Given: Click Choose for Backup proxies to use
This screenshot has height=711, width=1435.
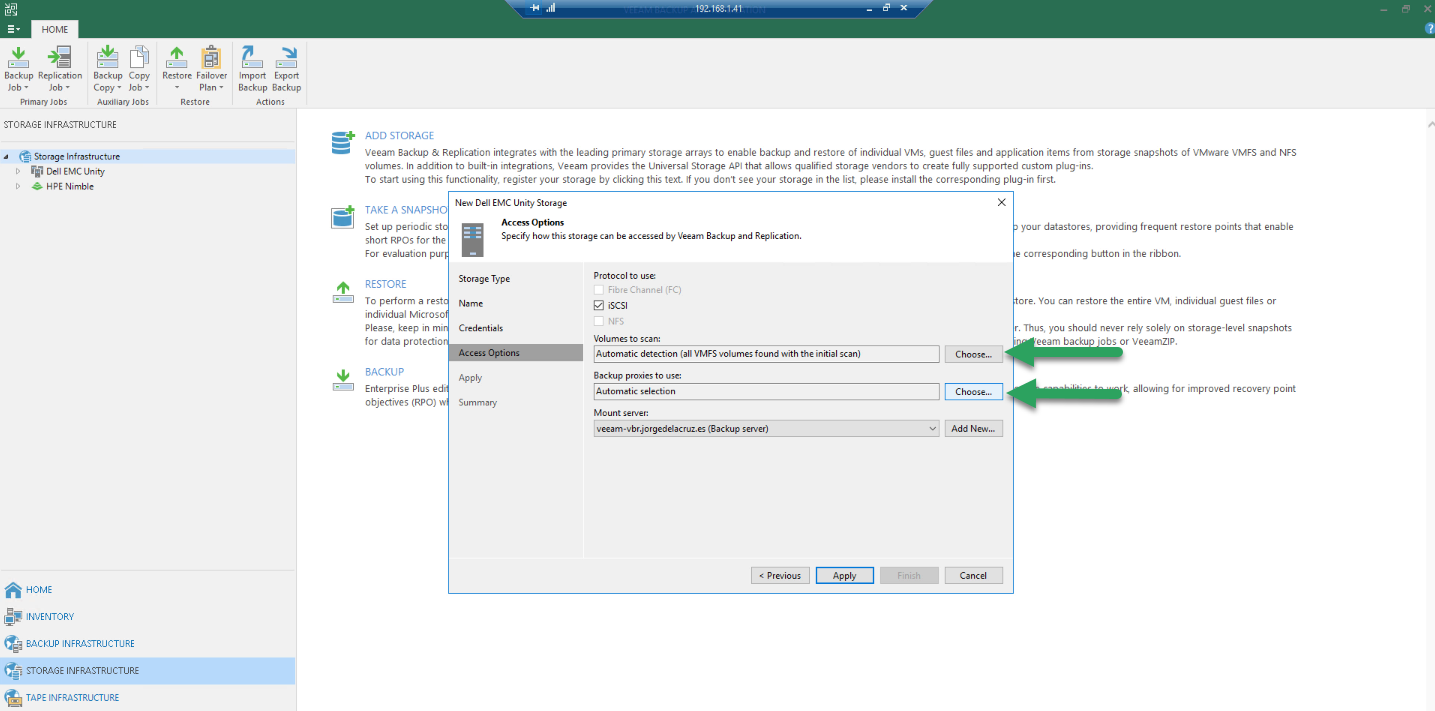Looking at the screenshot, I should coord(973,391).
